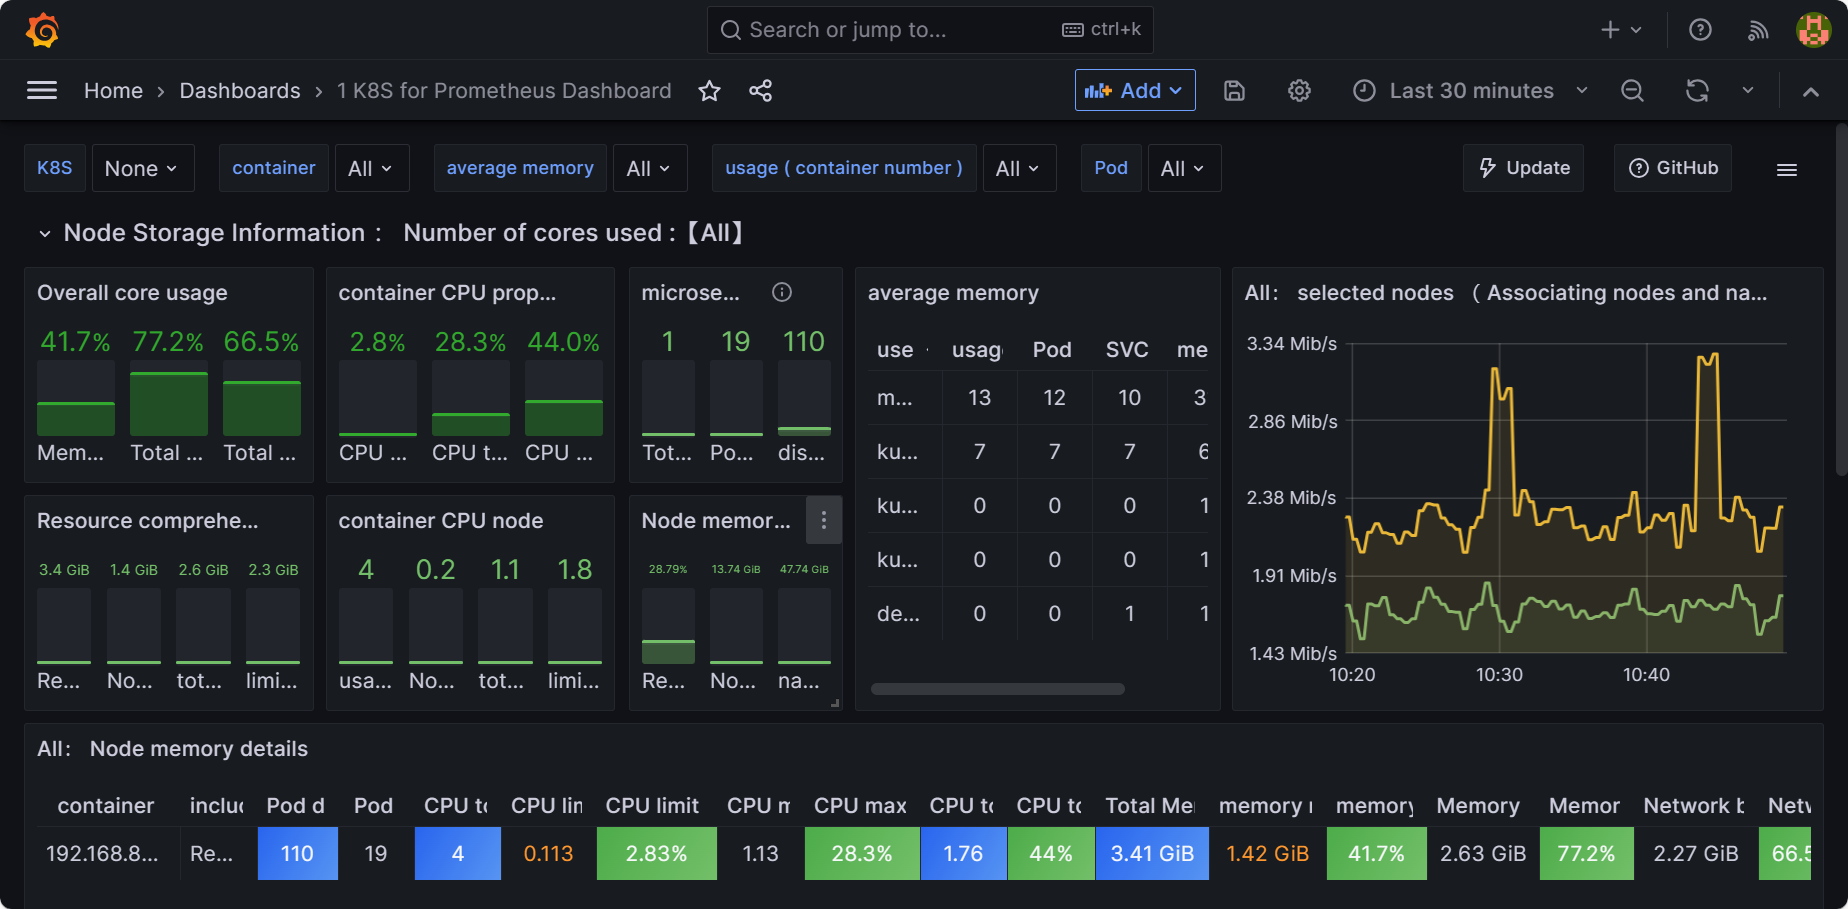Click container CPU node panel title
This screenshot has height=909, width=1848.
tap(441, 521)
